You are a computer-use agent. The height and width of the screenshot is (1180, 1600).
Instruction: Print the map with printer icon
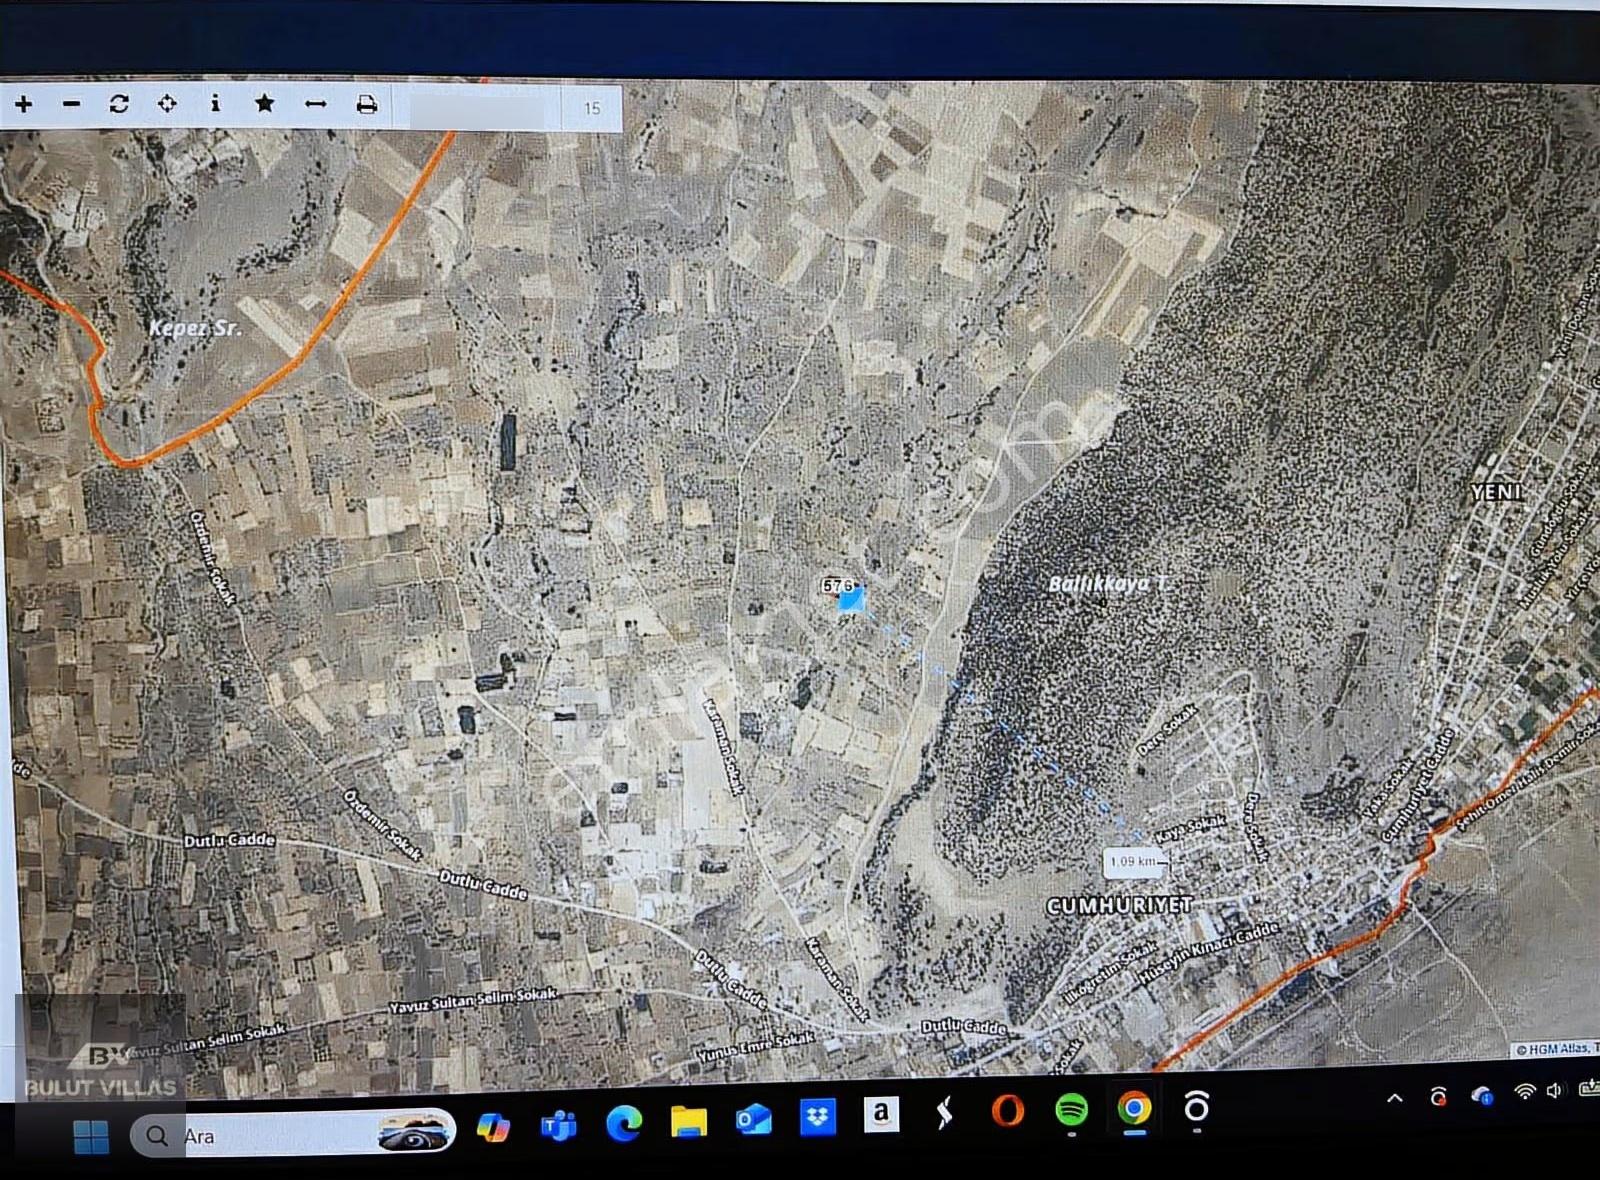tap(367, 104)
